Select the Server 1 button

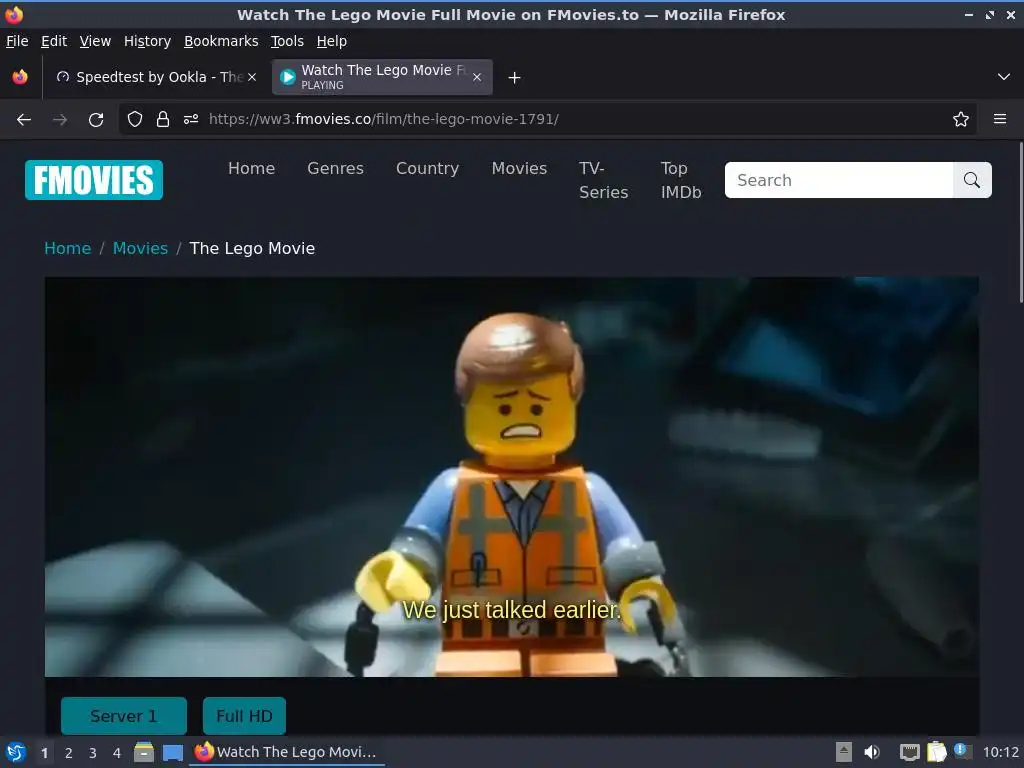coord(124,716)
